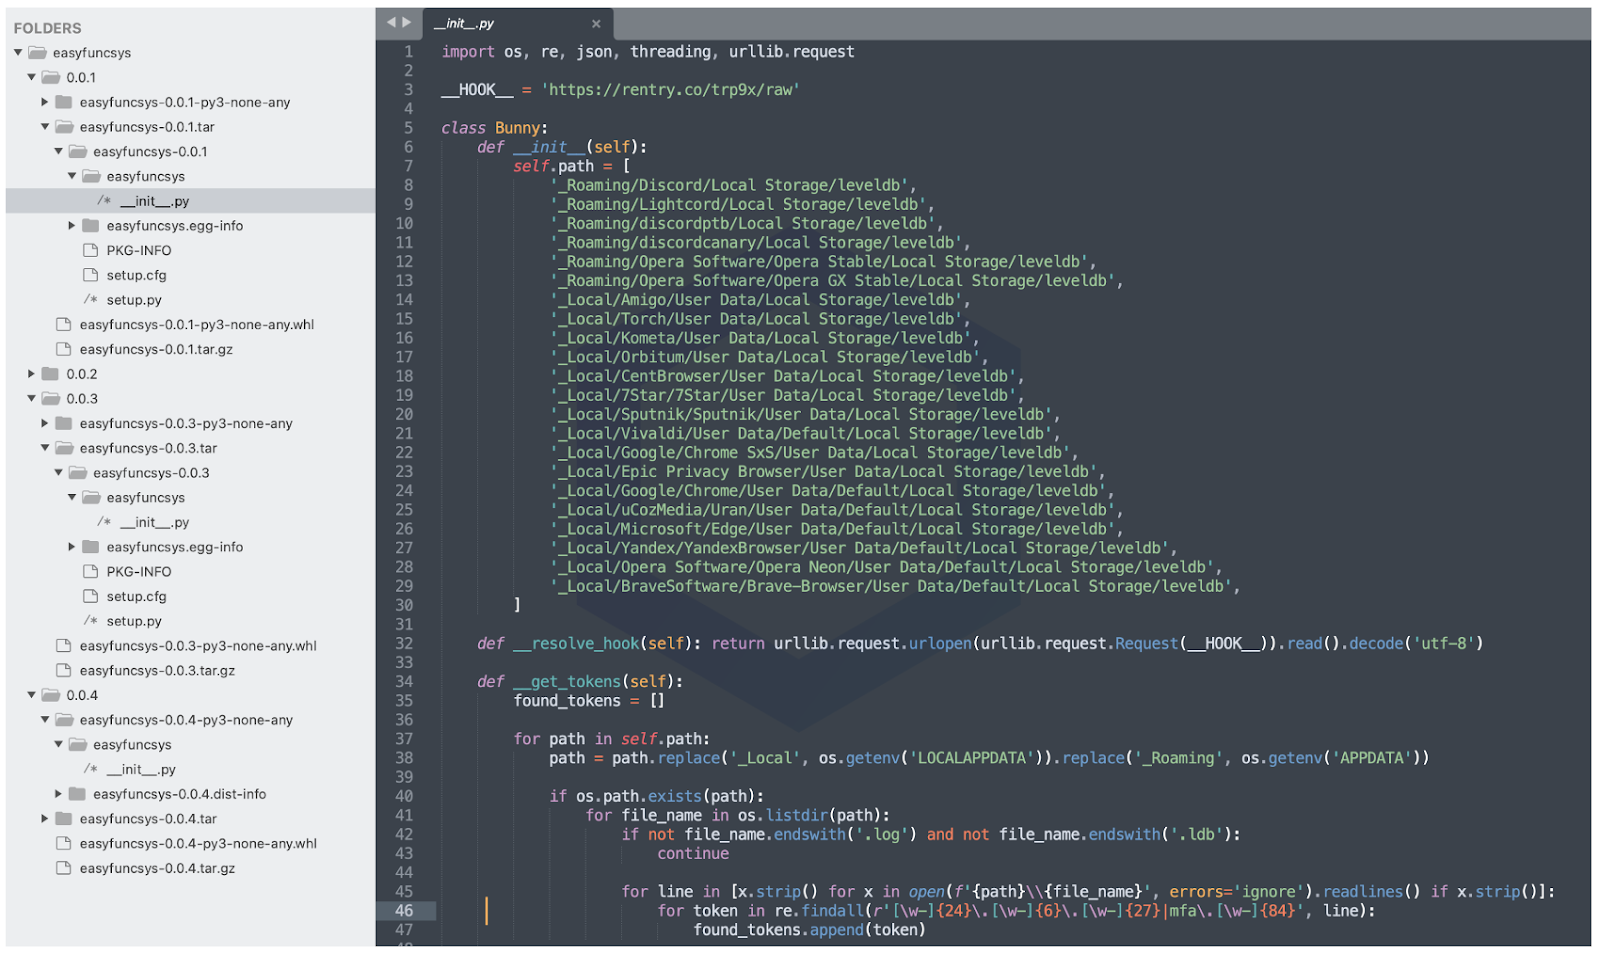This screenshot has width=1600, height=954.
Task: Collapse the easyfuncsys-0.0.1-py3-none-any folder
Action: pos(45,101)
